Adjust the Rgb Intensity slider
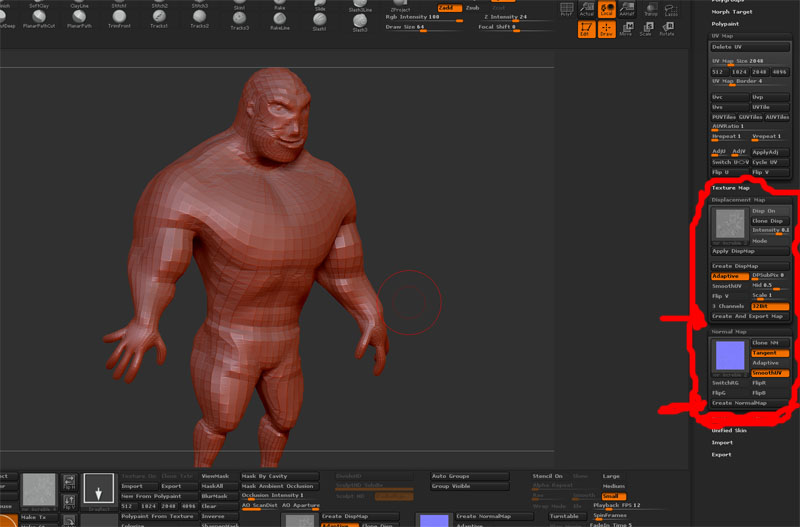The width and height of the screenshot is (800, 527). (x=422, y=18)
